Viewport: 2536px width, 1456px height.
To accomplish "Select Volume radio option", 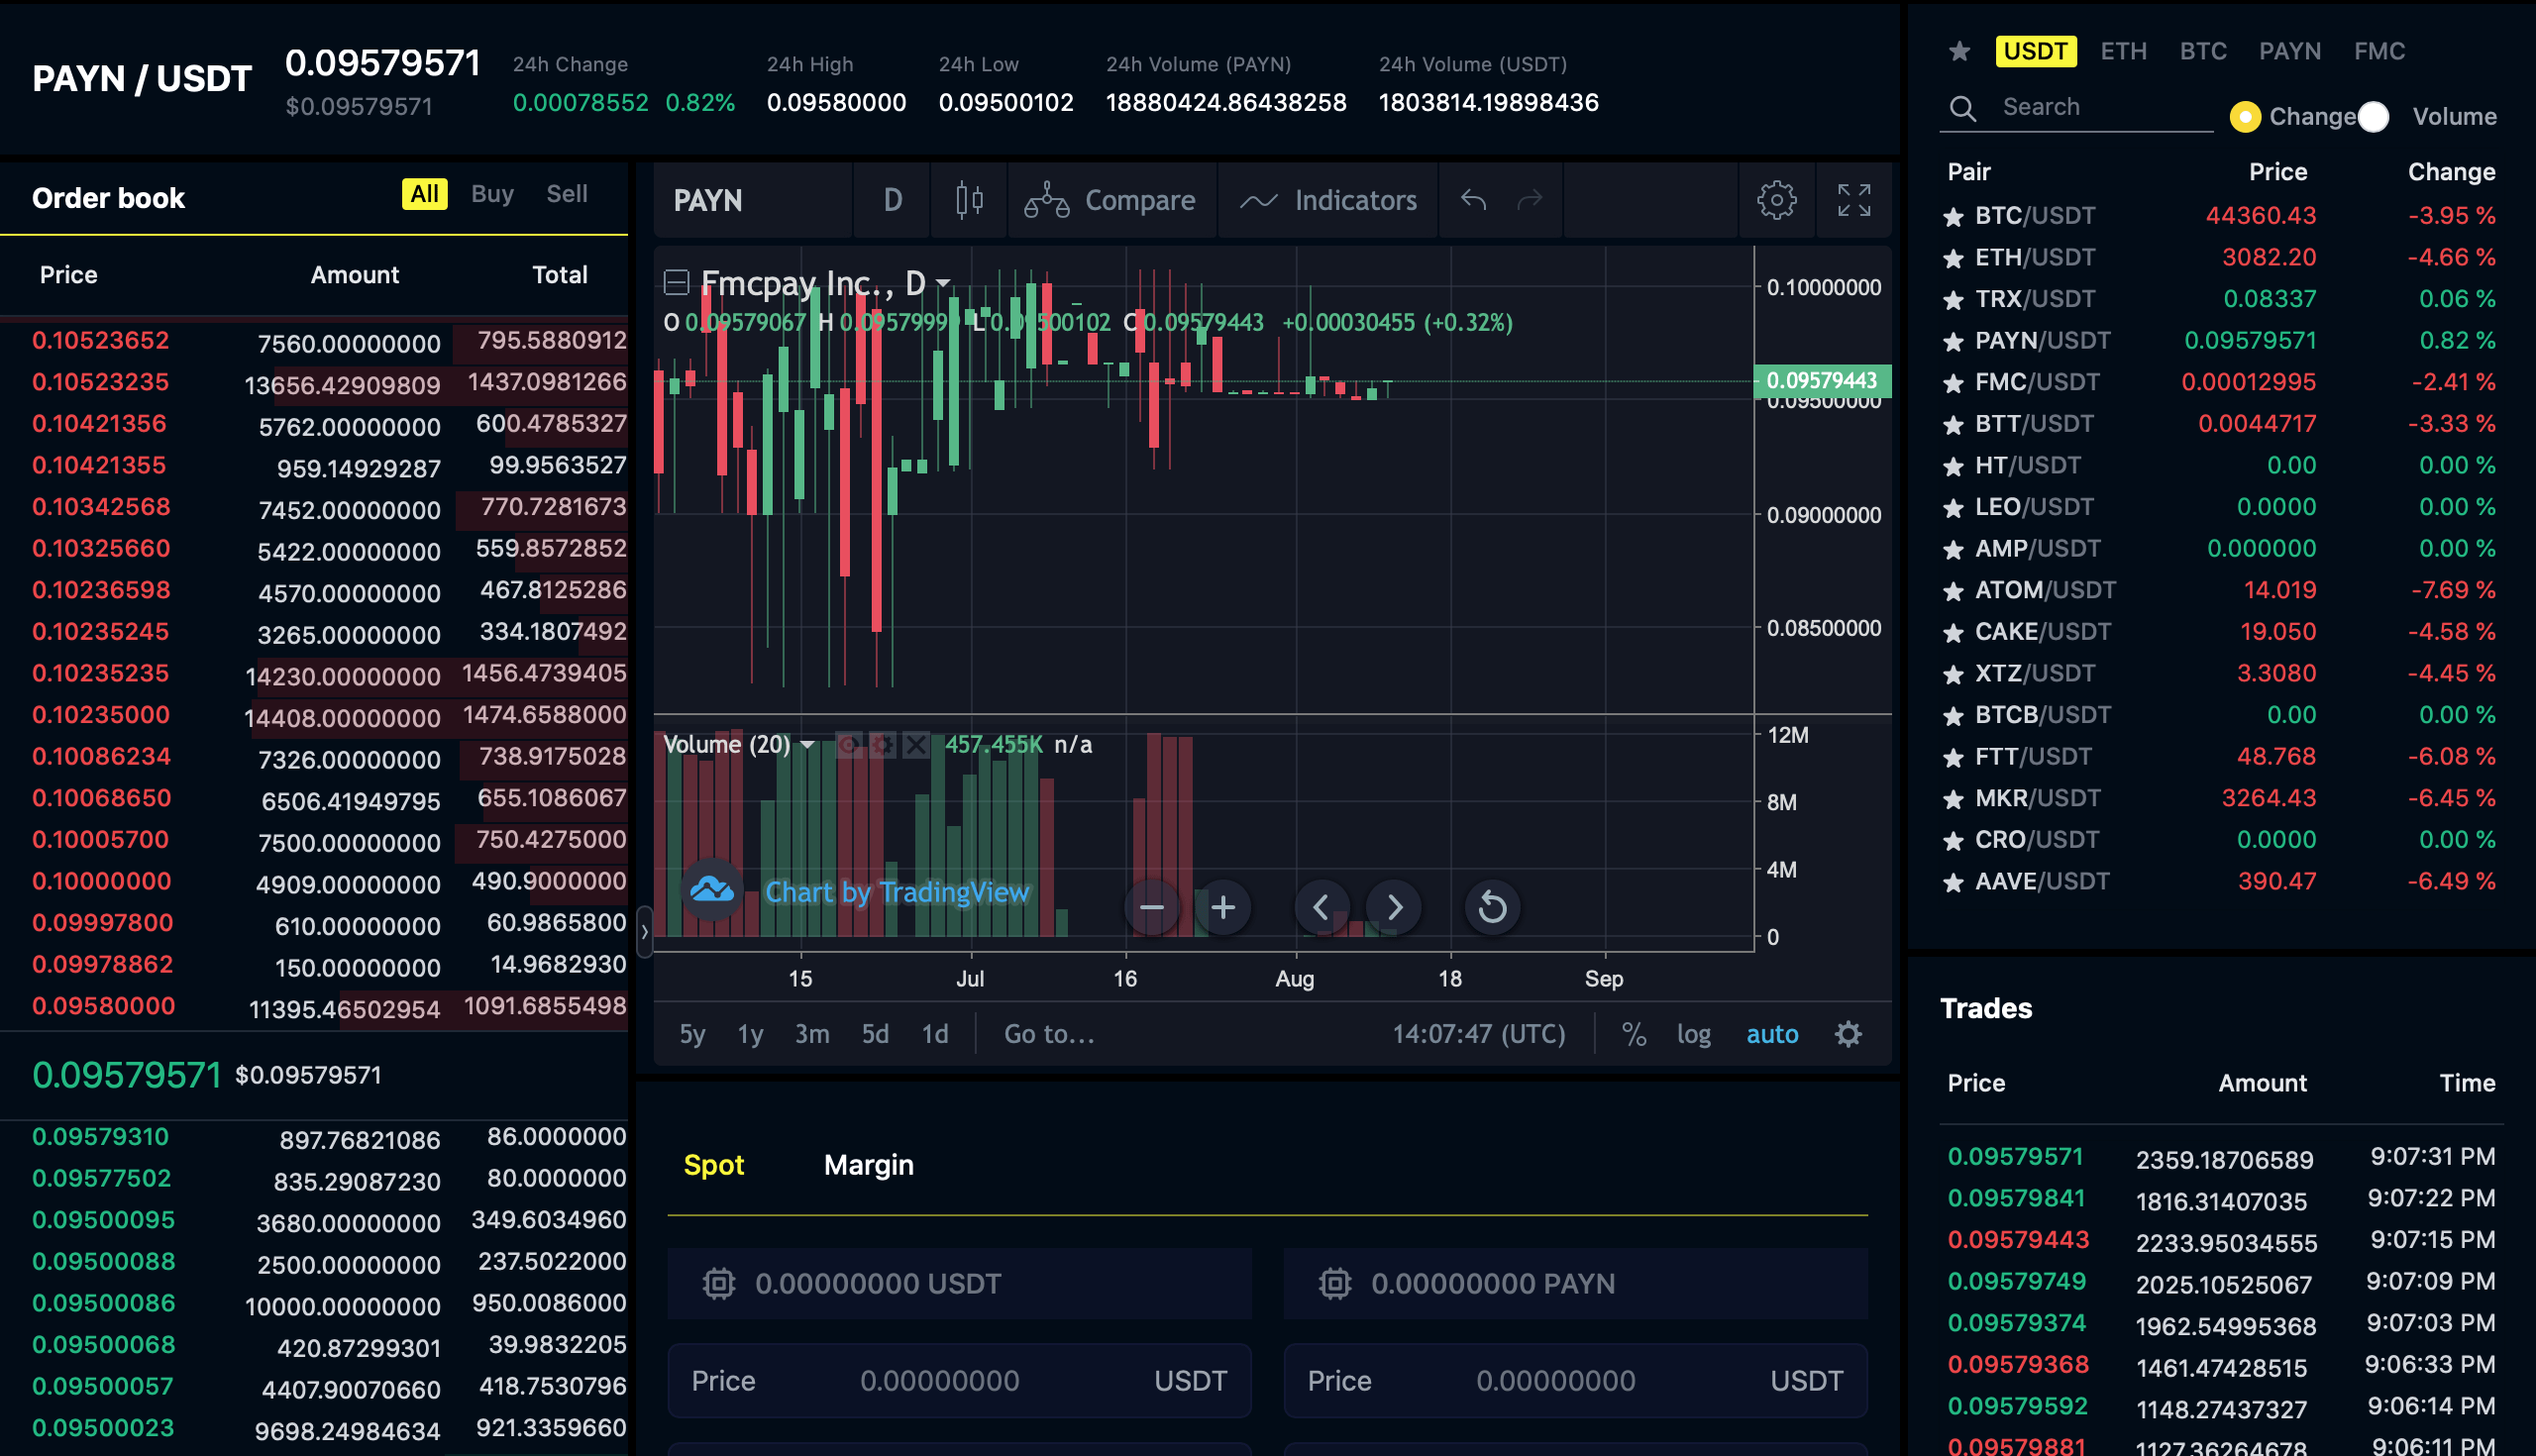I will [2374, 117].
